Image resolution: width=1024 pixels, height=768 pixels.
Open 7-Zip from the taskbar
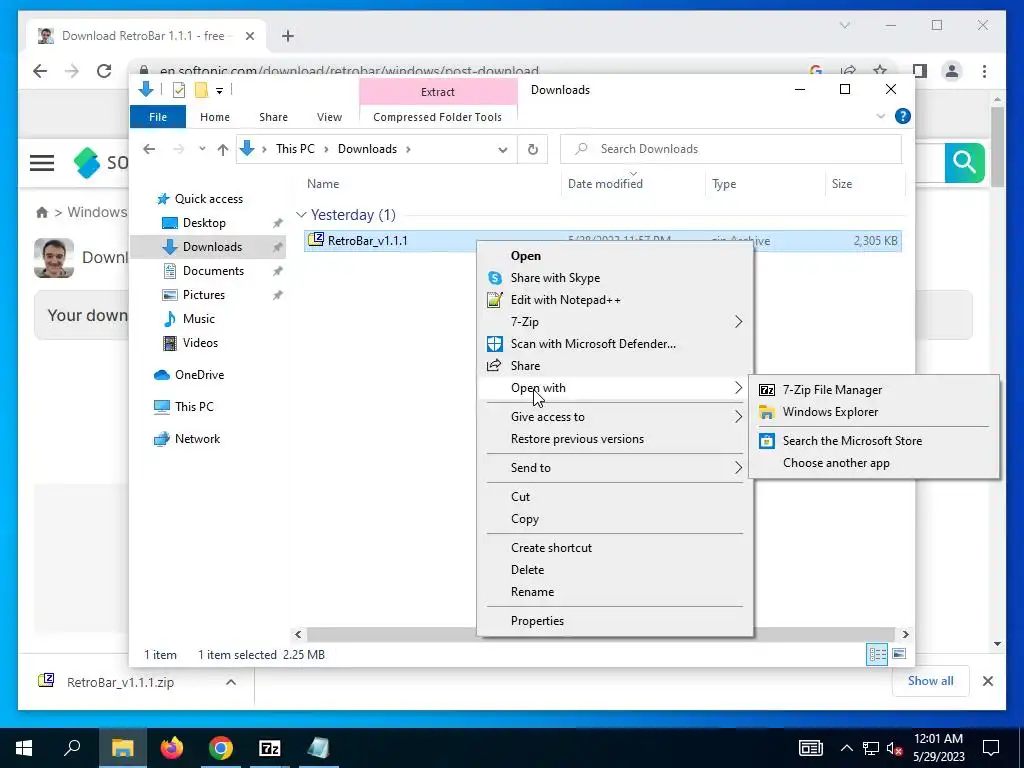[x=270, y=748]
